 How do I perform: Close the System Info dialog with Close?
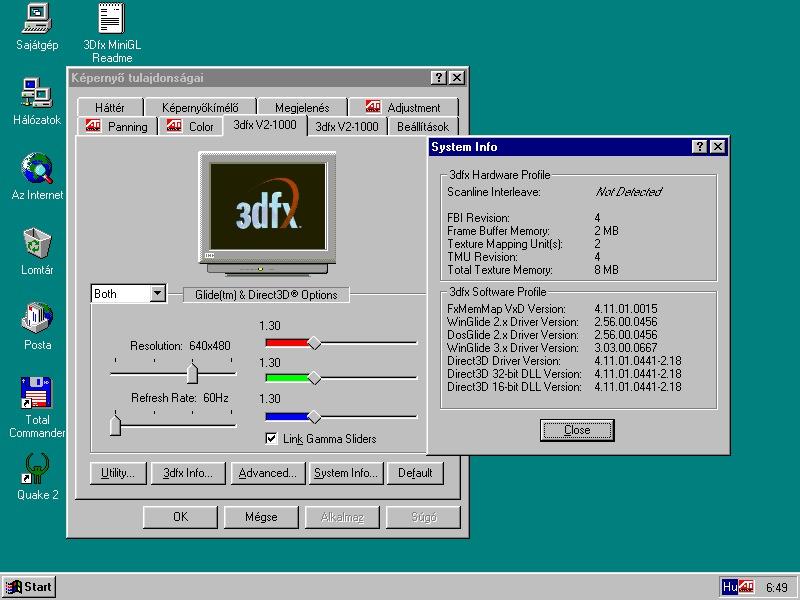[x=577, y=430]
